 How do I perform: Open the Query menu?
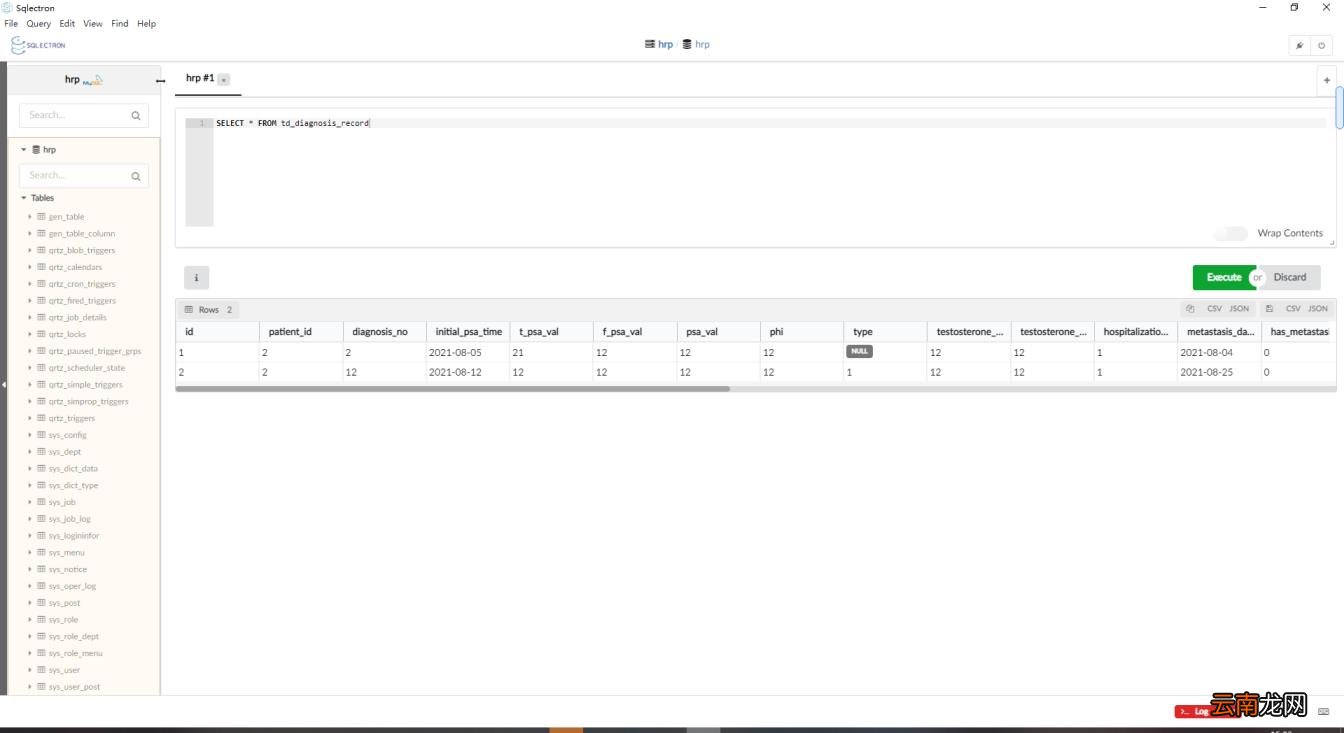pyautogui.click(x=38, y=23)
